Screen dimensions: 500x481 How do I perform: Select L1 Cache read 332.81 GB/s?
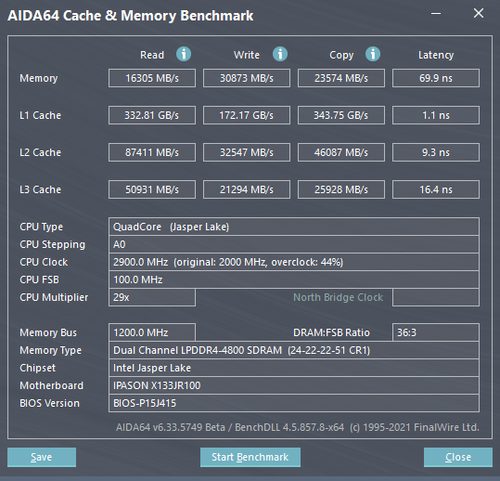(152, 115)
